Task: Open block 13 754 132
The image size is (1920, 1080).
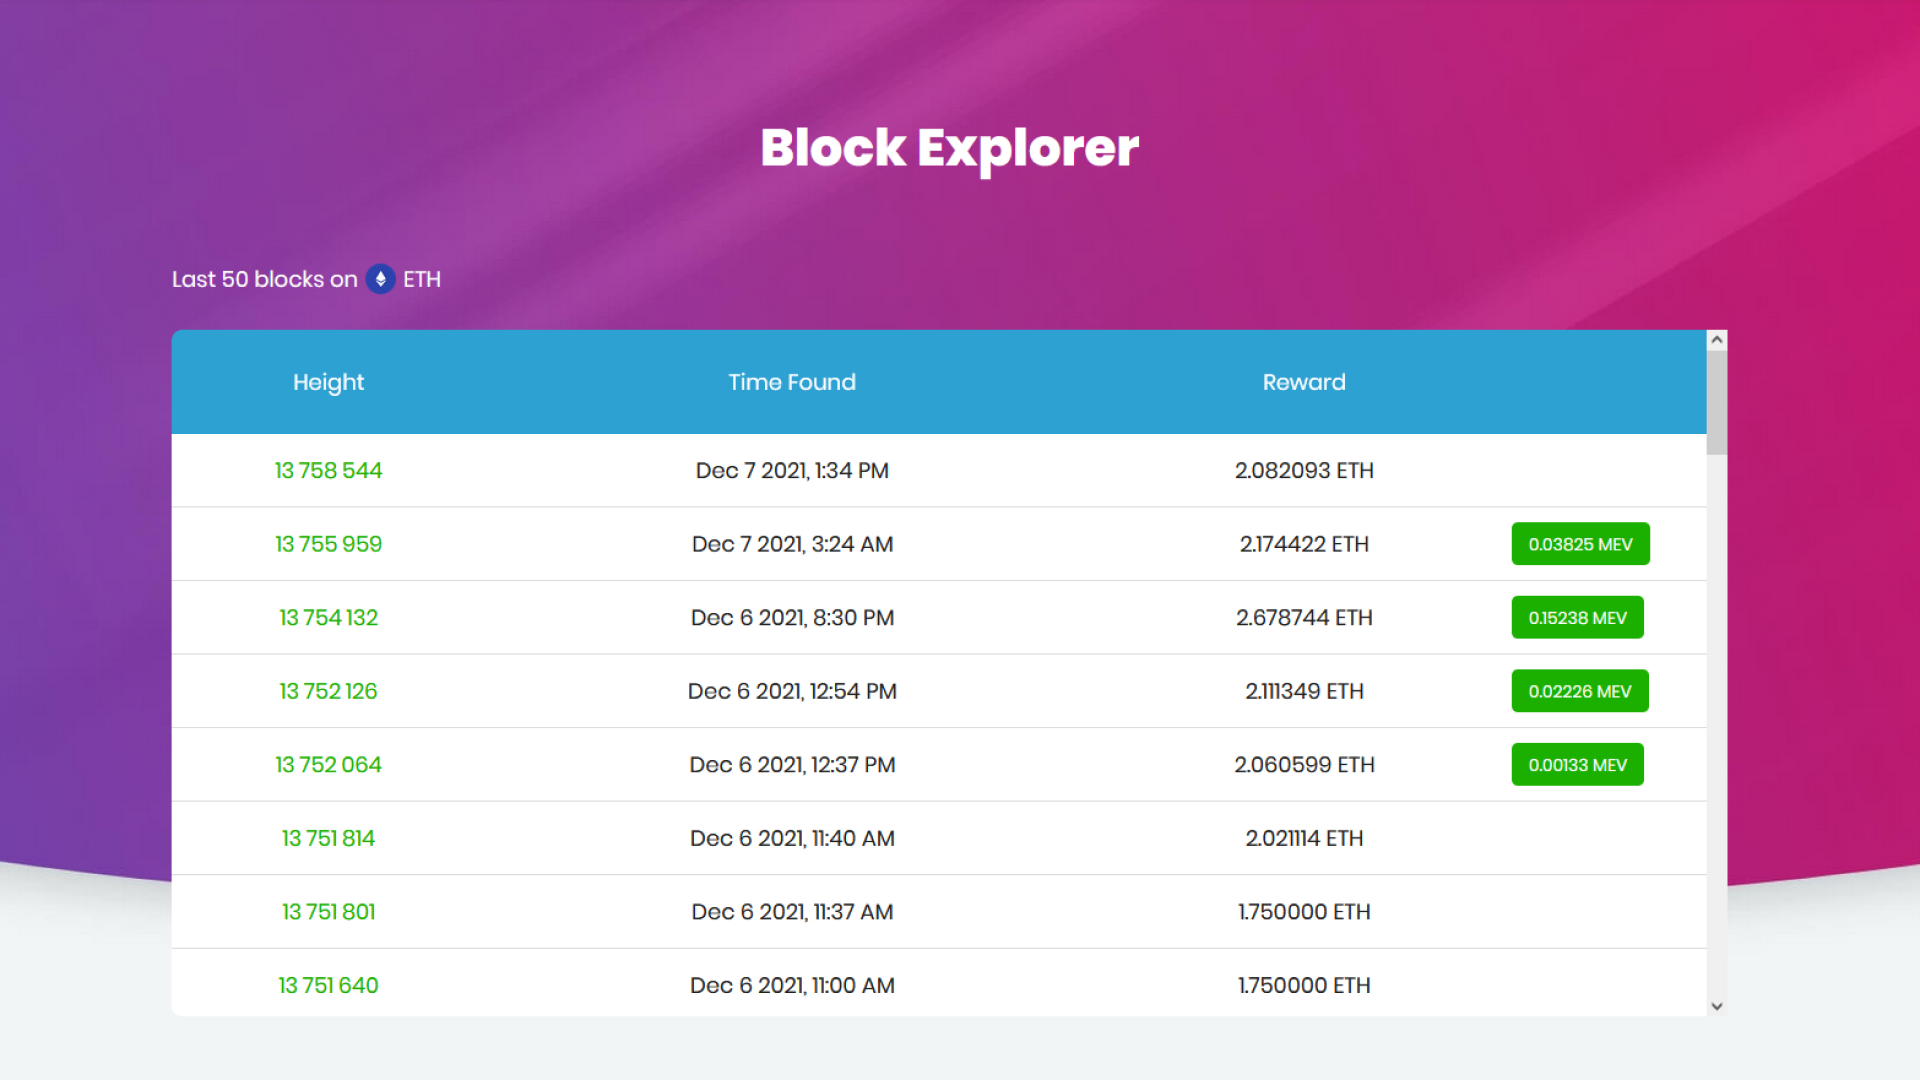Action: coord(328,618)
